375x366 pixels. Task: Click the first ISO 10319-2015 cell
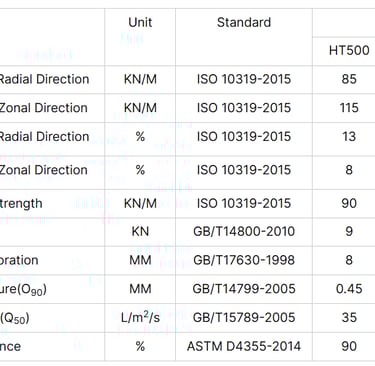[x=244, y=79]
